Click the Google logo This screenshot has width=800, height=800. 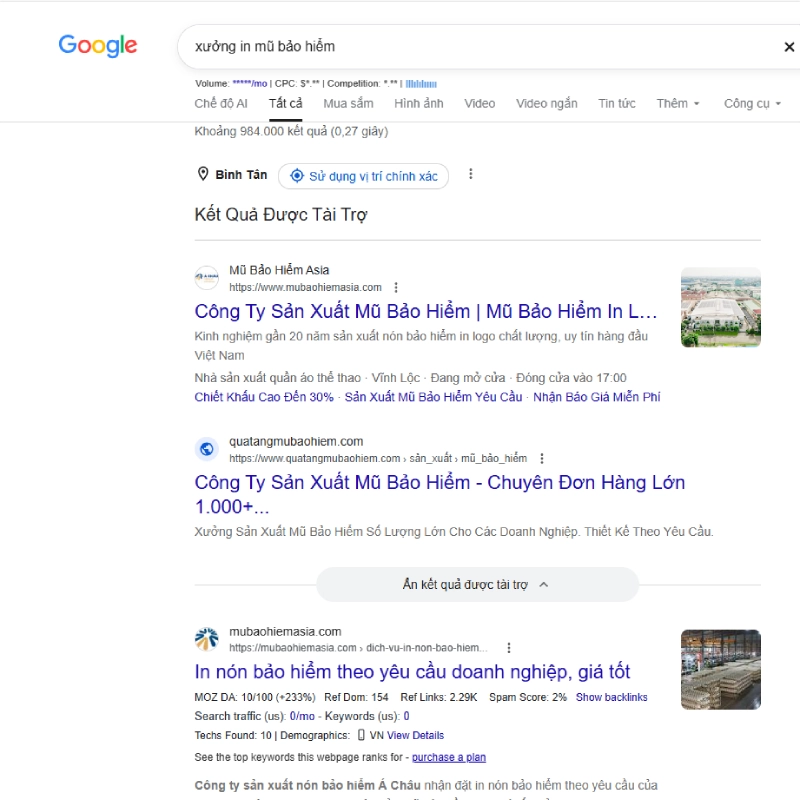(x=97, y=45)
